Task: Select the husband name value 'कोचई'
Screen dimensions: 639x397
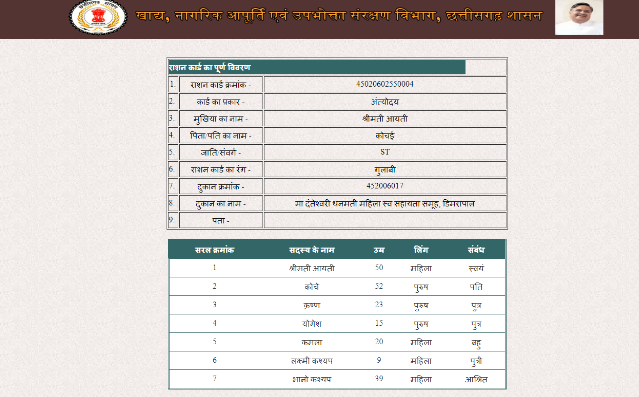Action: (x=385, y=136)
